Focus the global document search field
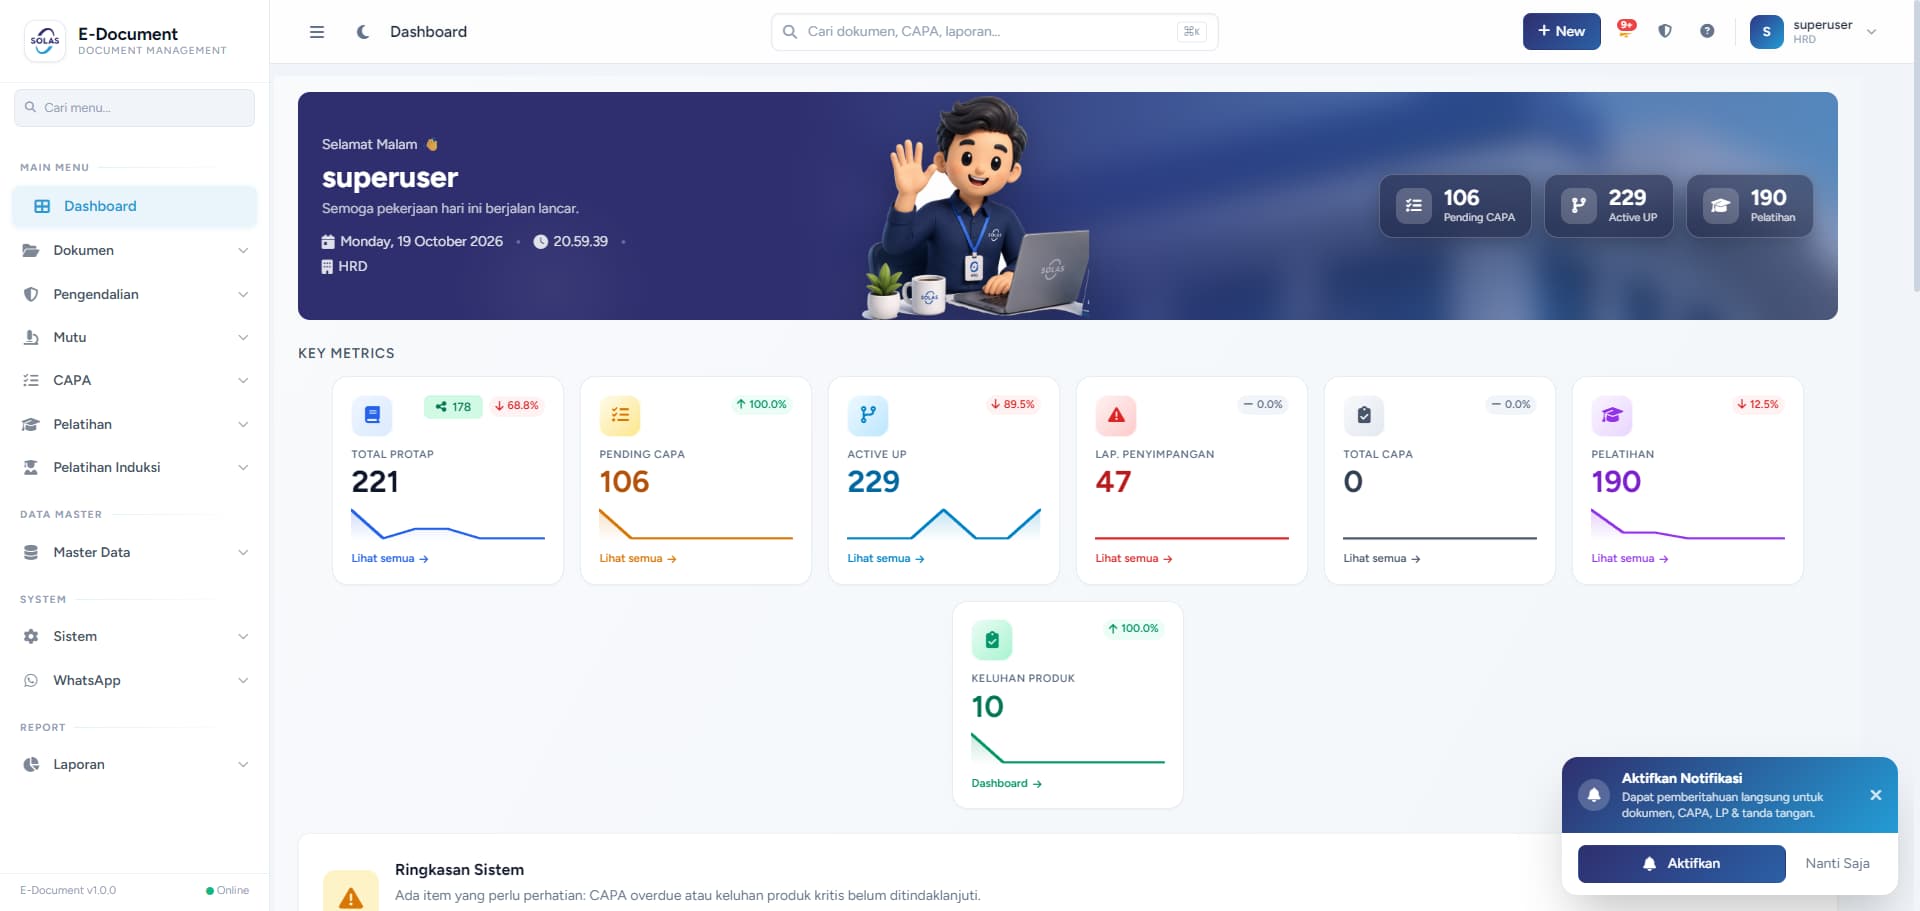This screenshot has height=911, width=1920. pyautogui.click(x=994, y=32)
